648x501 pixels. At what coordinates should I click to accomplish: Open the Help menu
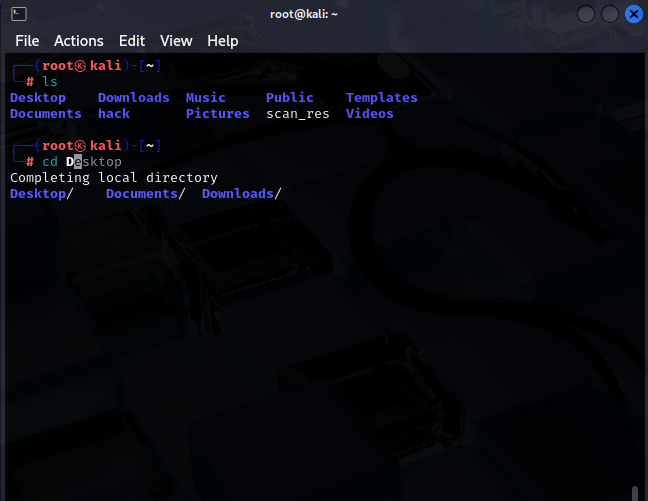coord(223,41)
